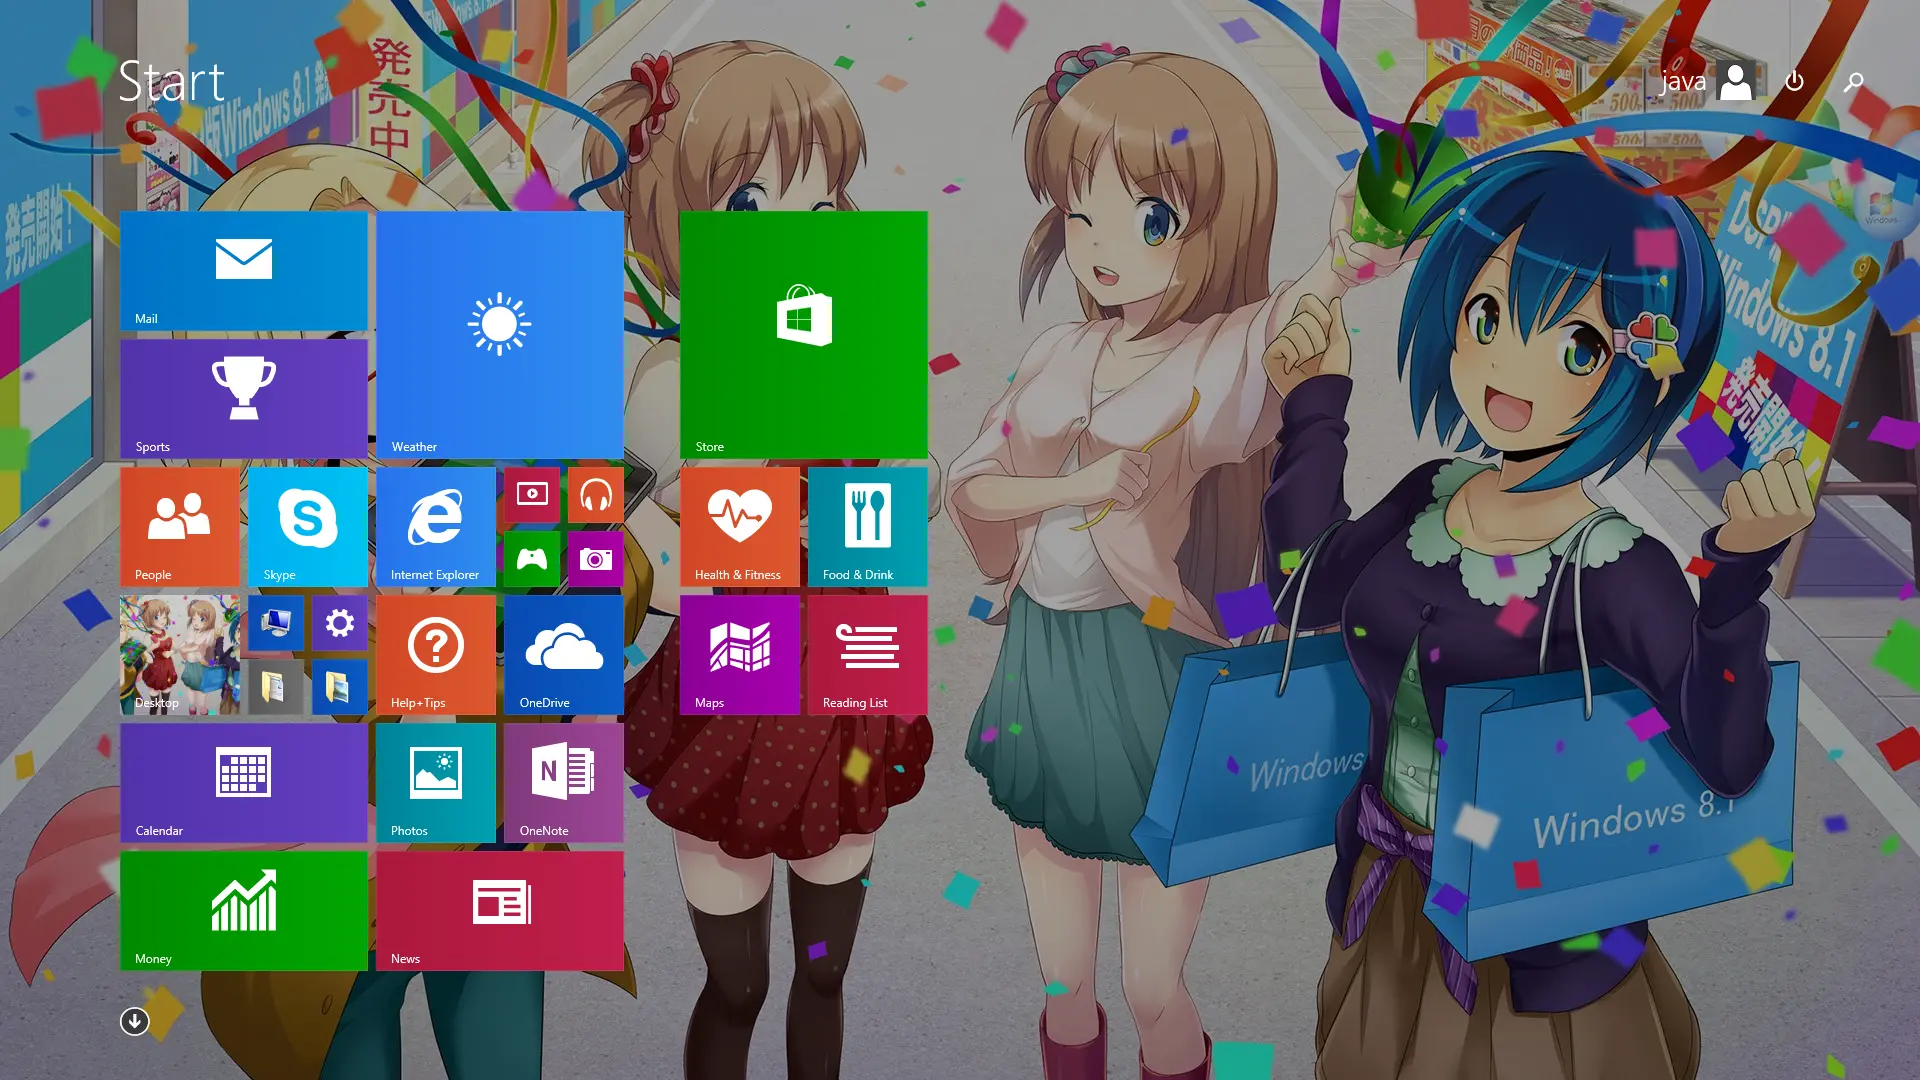Image resolution: width=1920 pixels, height=1080 pixels.
Task: Open the Photos tile
Action: pos(436,782)
